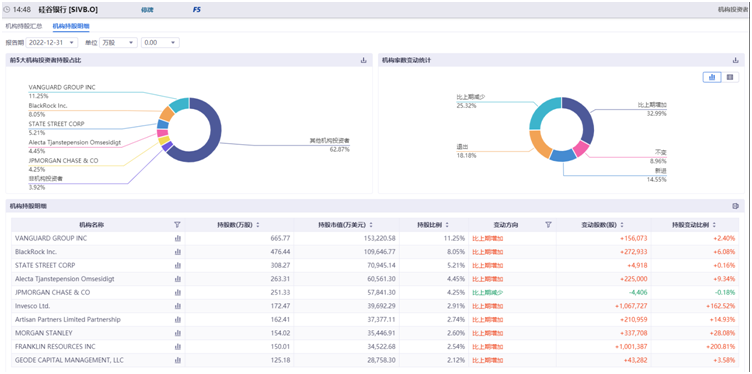
Task: Click FRANKLIN RESOURCES INC name in table
Action: pyautogui.click(x=55, y=347)
